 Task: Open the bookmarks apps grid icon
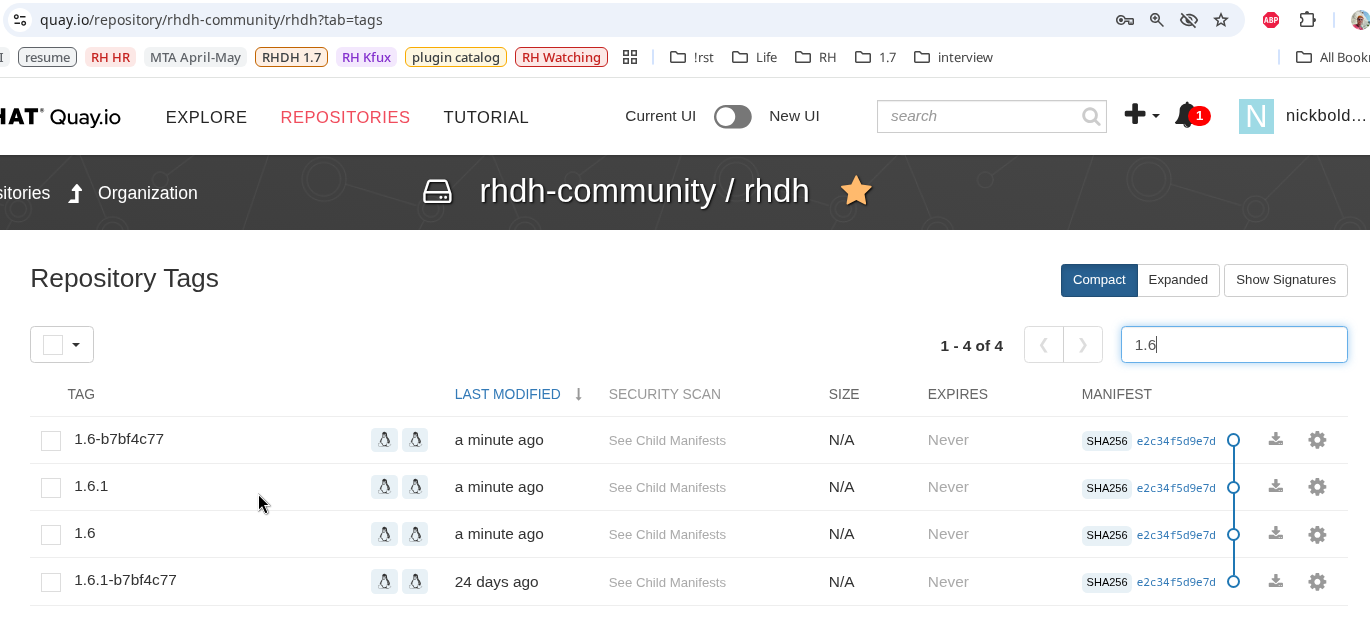[x=630, y=57]
